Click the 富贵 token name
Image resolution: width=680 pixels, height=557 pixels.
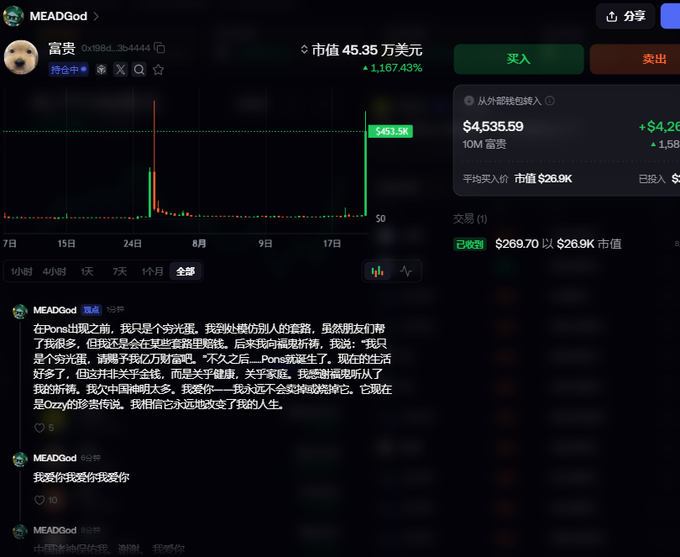point(62,48)
